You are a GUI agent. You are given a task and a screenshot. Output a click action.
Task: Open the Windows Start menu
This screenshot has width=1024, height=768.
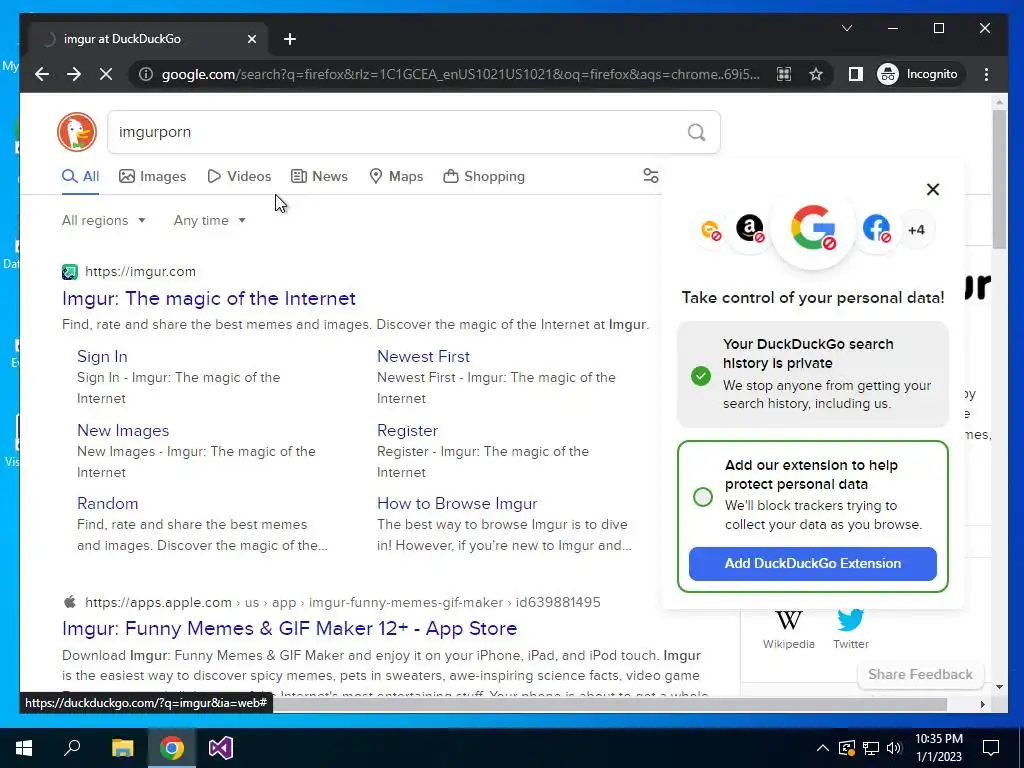[x=24, y=748]
